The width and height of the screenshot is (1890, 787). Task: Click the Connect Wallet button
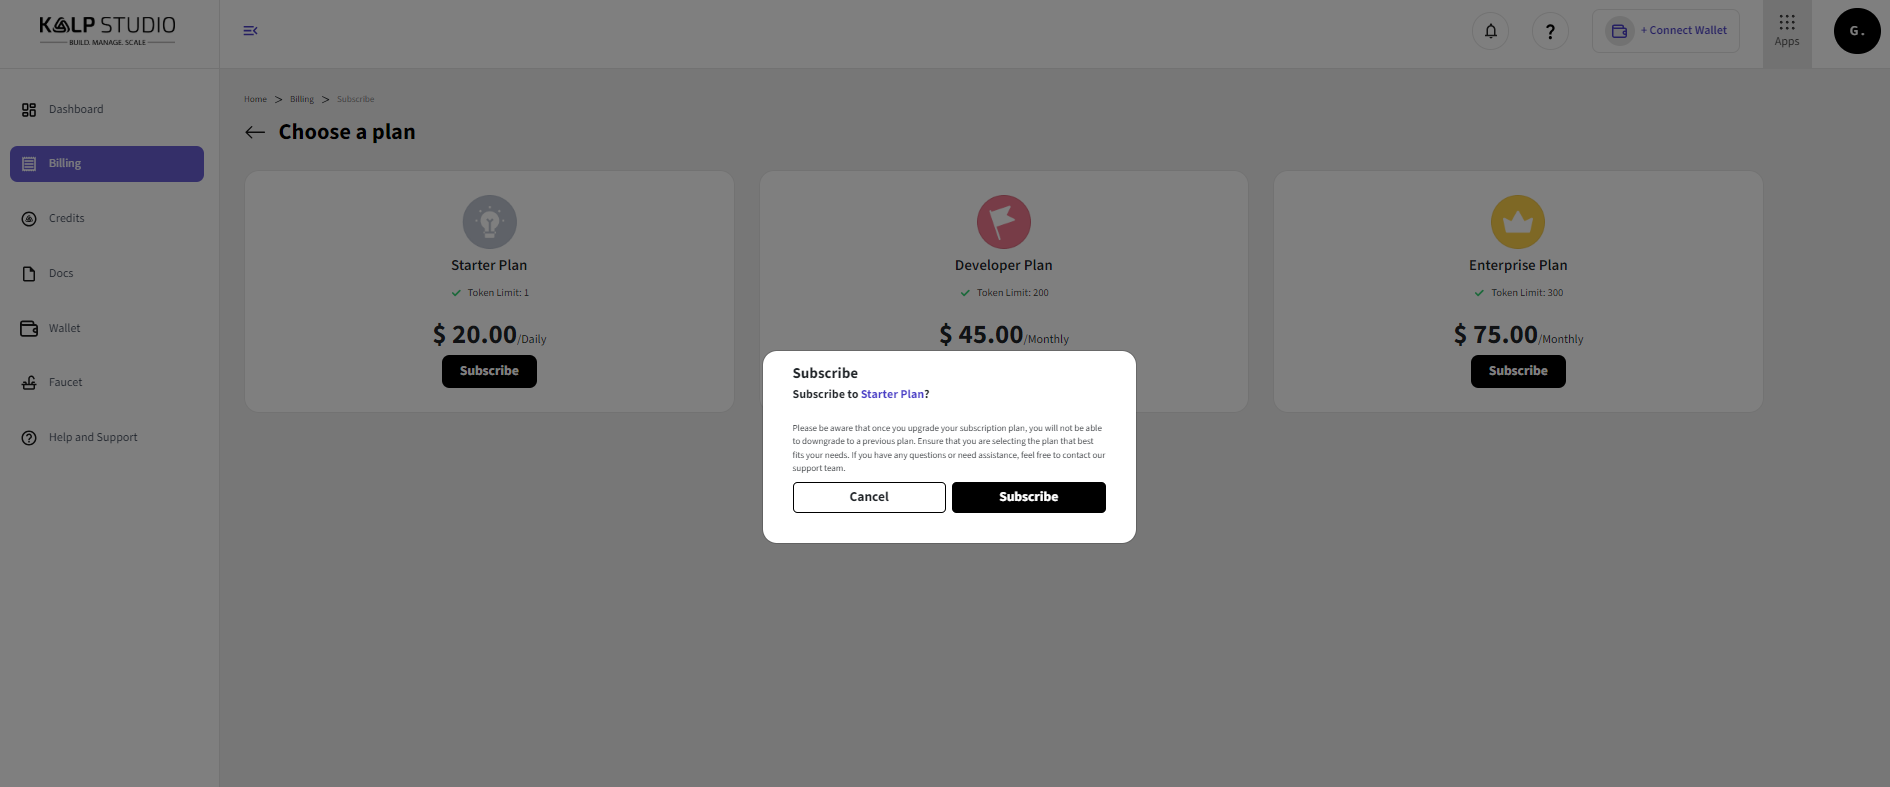pos(1666,31)
